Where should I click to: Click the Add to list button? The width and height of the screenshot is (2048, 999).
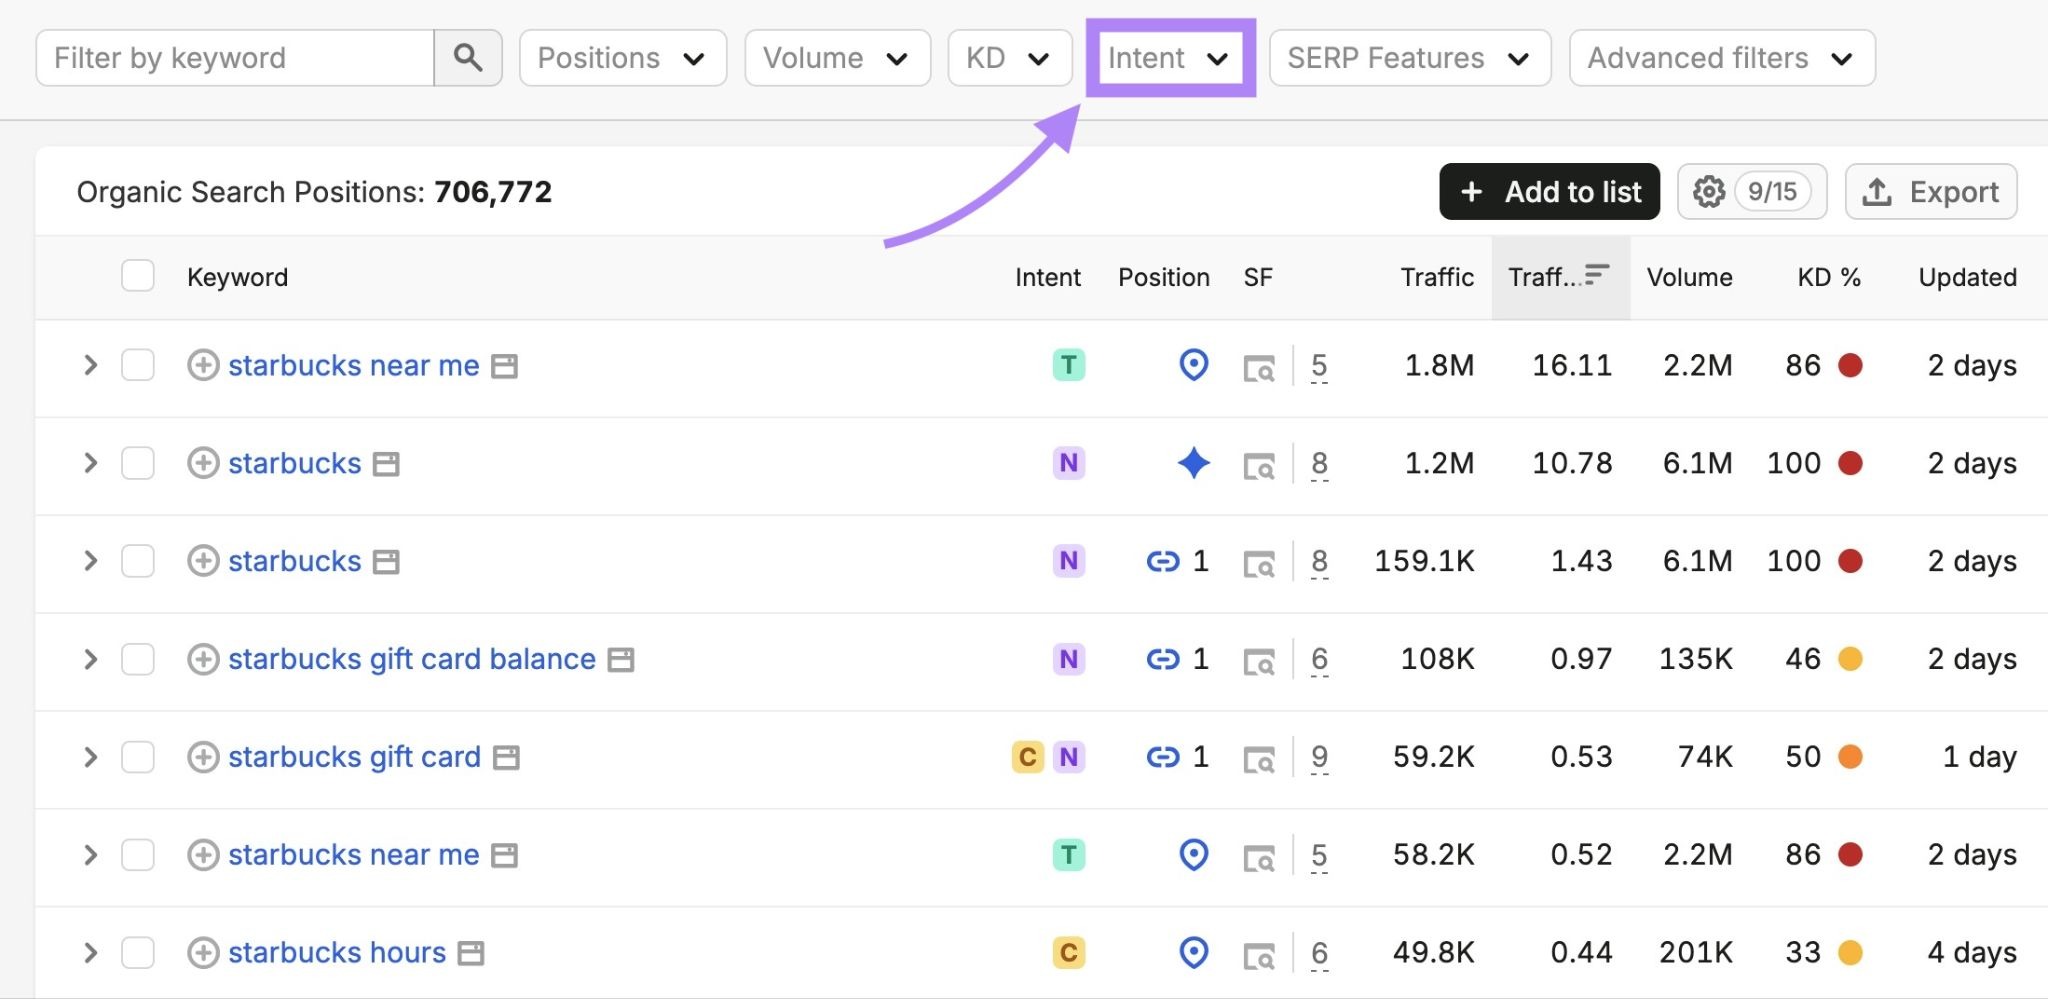[x=1549, y=191]
